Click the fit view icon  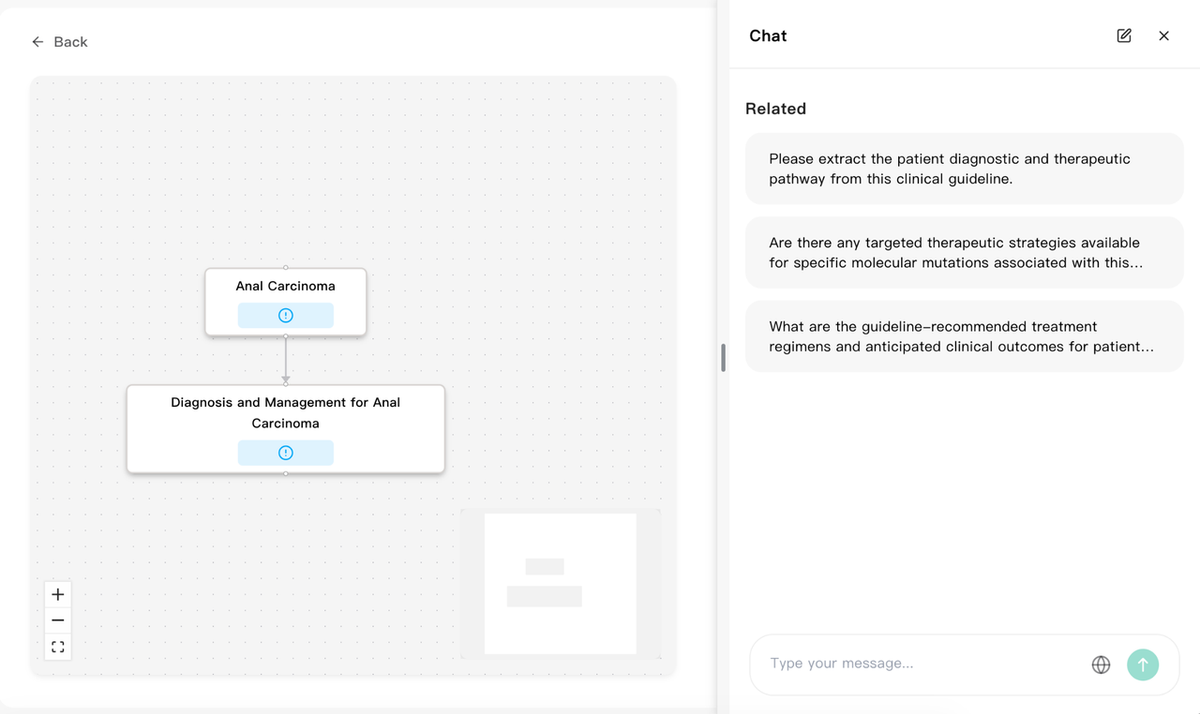(x=58, y=647)
